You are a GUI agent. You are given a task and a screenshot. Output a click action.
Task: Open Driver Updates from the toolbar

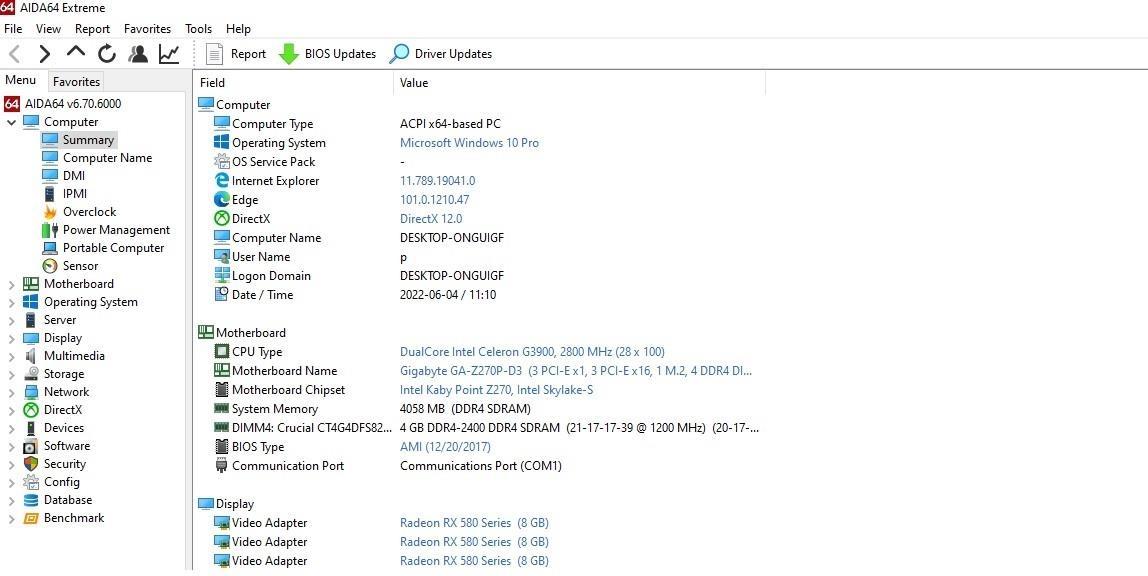point(441,53)
